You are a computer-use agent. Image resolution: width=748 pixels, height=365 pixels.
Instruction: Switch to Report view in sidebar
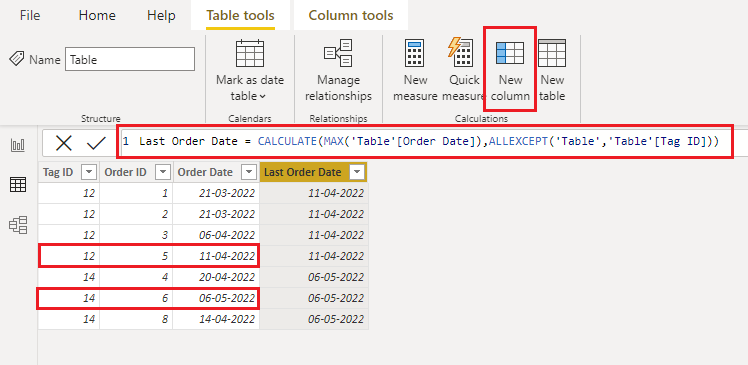[18, 145]
